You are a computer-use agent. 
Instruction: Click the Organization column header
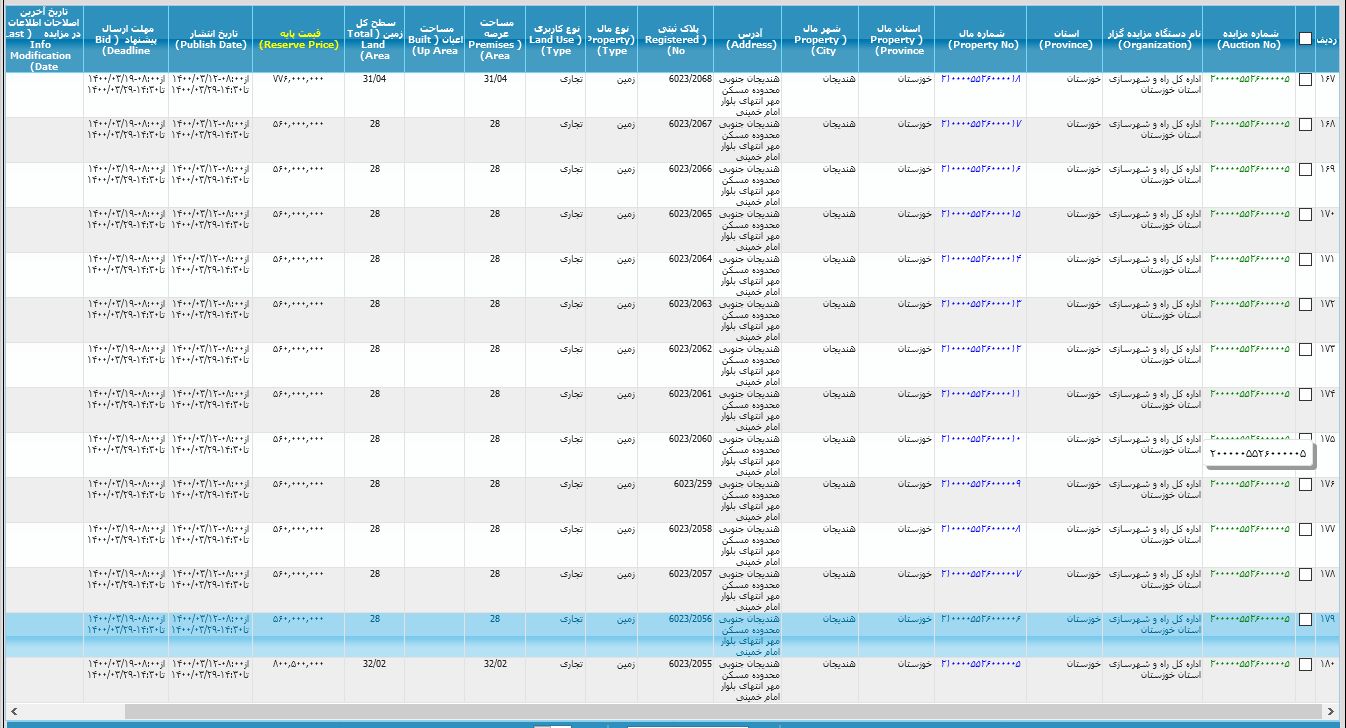(1155, 39)
